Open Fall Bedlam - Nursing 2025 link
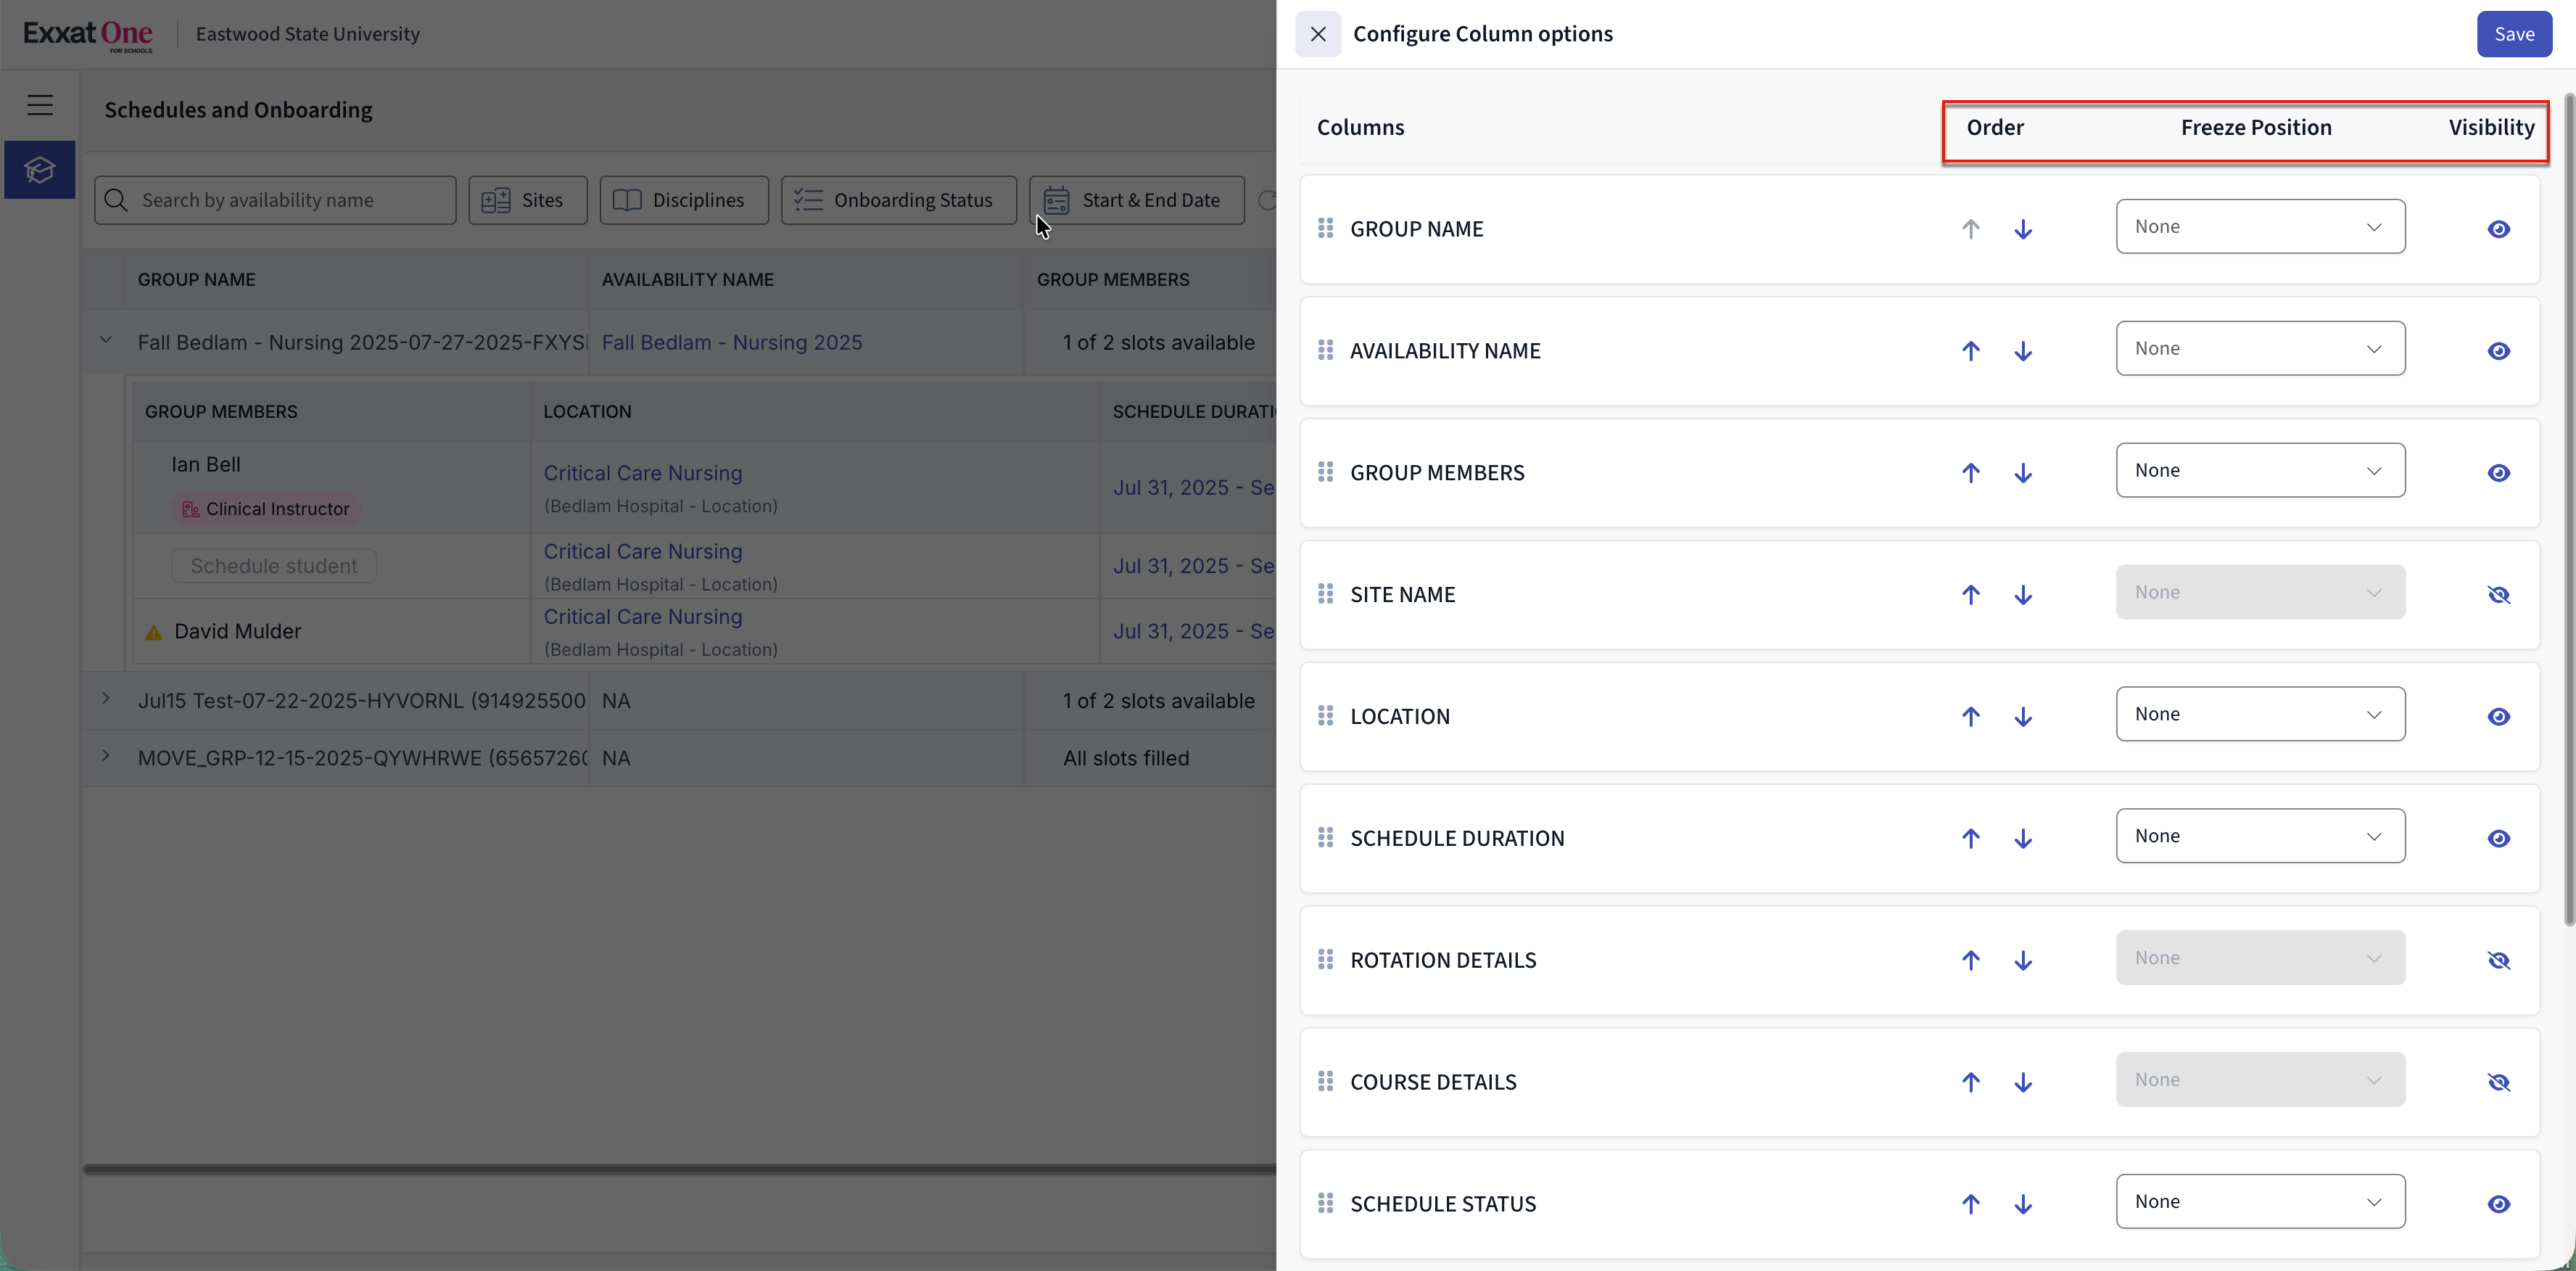Viewport: 2576px width, 1271px height. click(x=731, y=342)
